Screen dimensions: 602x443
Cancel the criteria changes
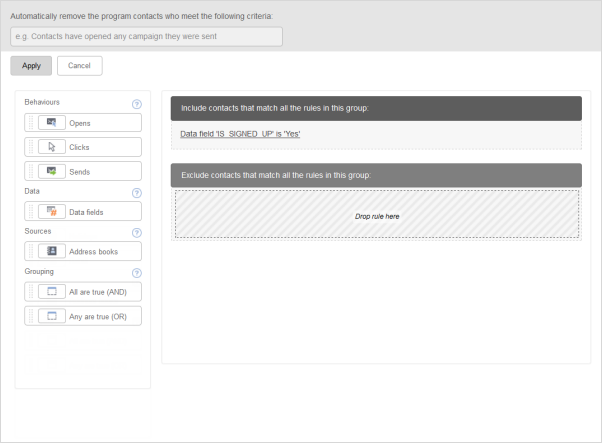tap(79, 66)
